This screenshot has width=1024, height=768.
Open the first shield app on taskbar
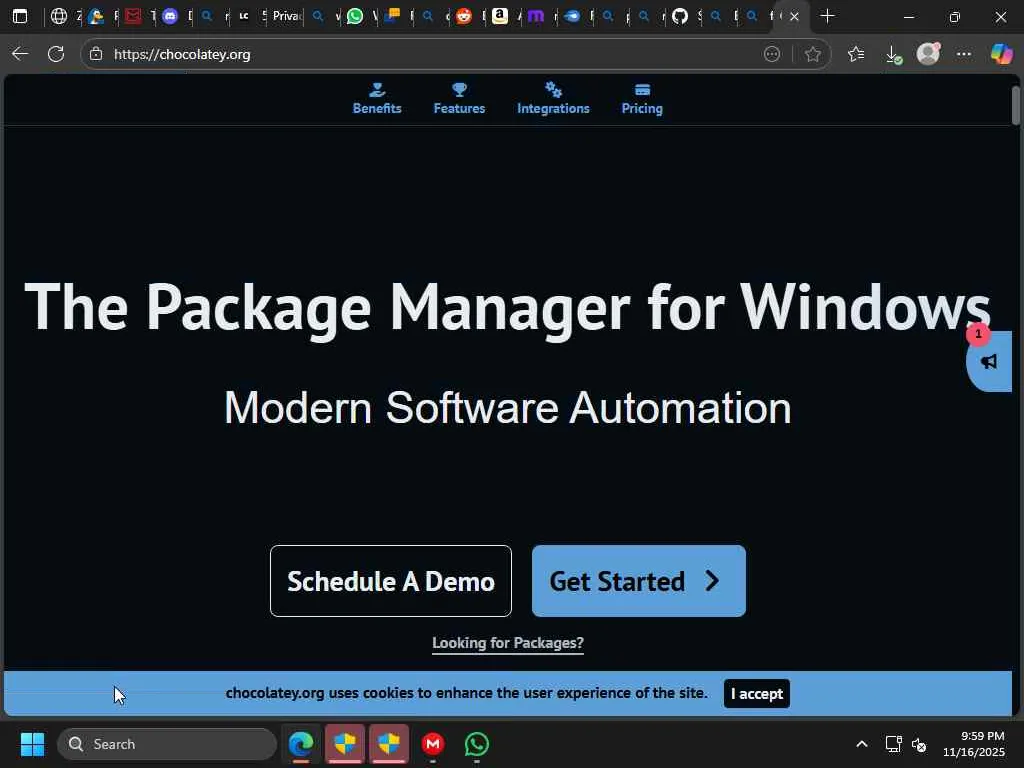[x=345, y=744]
